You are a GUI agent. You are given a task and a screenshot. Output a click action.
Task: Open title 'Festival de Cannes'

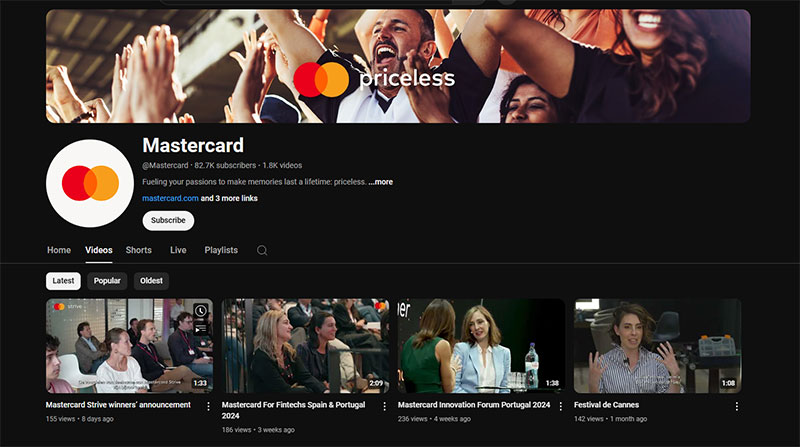click(606, 405)
